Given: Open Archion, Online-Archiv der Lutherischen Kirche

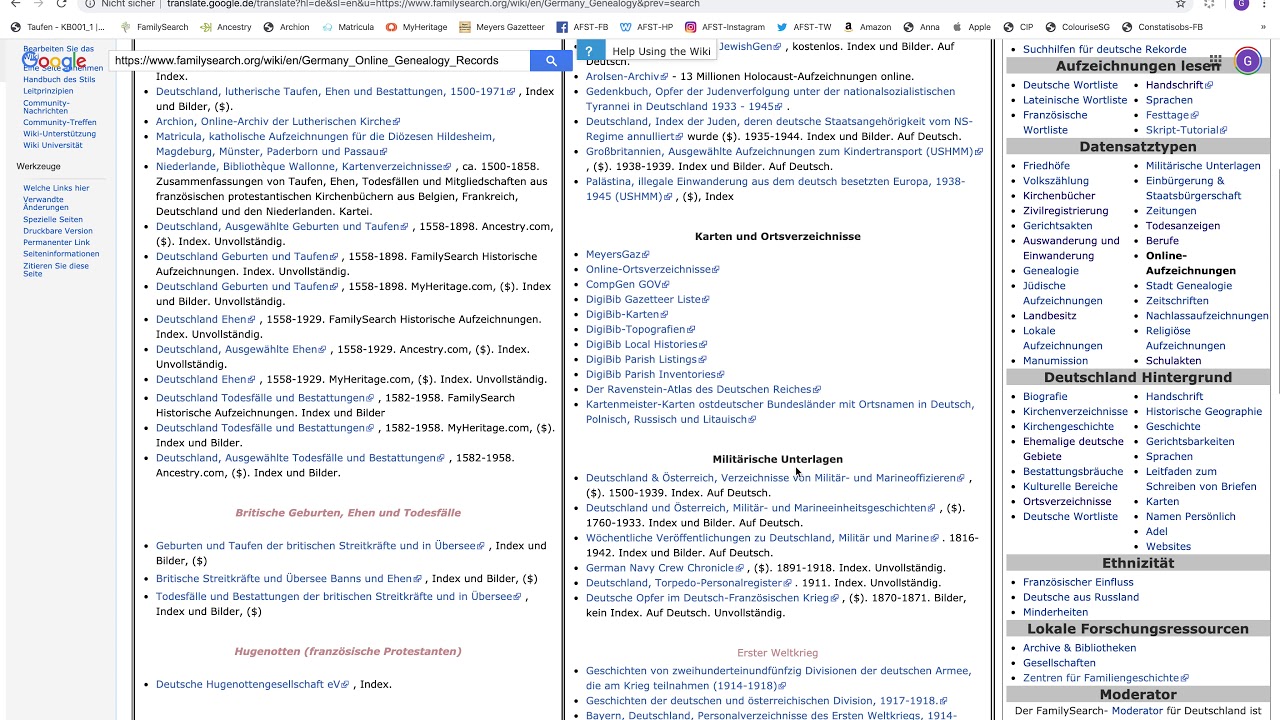Looking at the screenshot, I should coord(277,121).
